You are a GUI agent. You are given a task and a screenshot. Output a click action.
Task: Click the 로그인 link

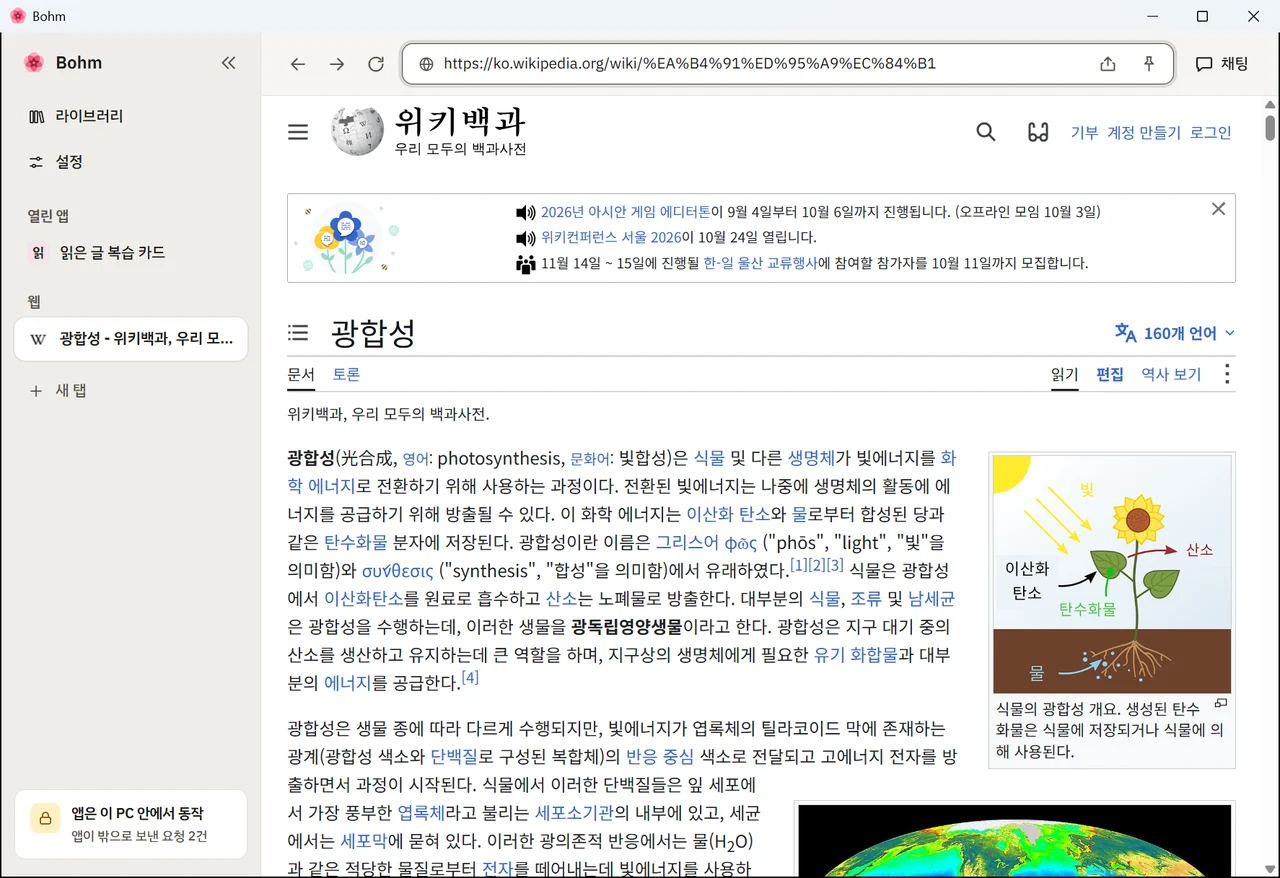coord(1211,132)
